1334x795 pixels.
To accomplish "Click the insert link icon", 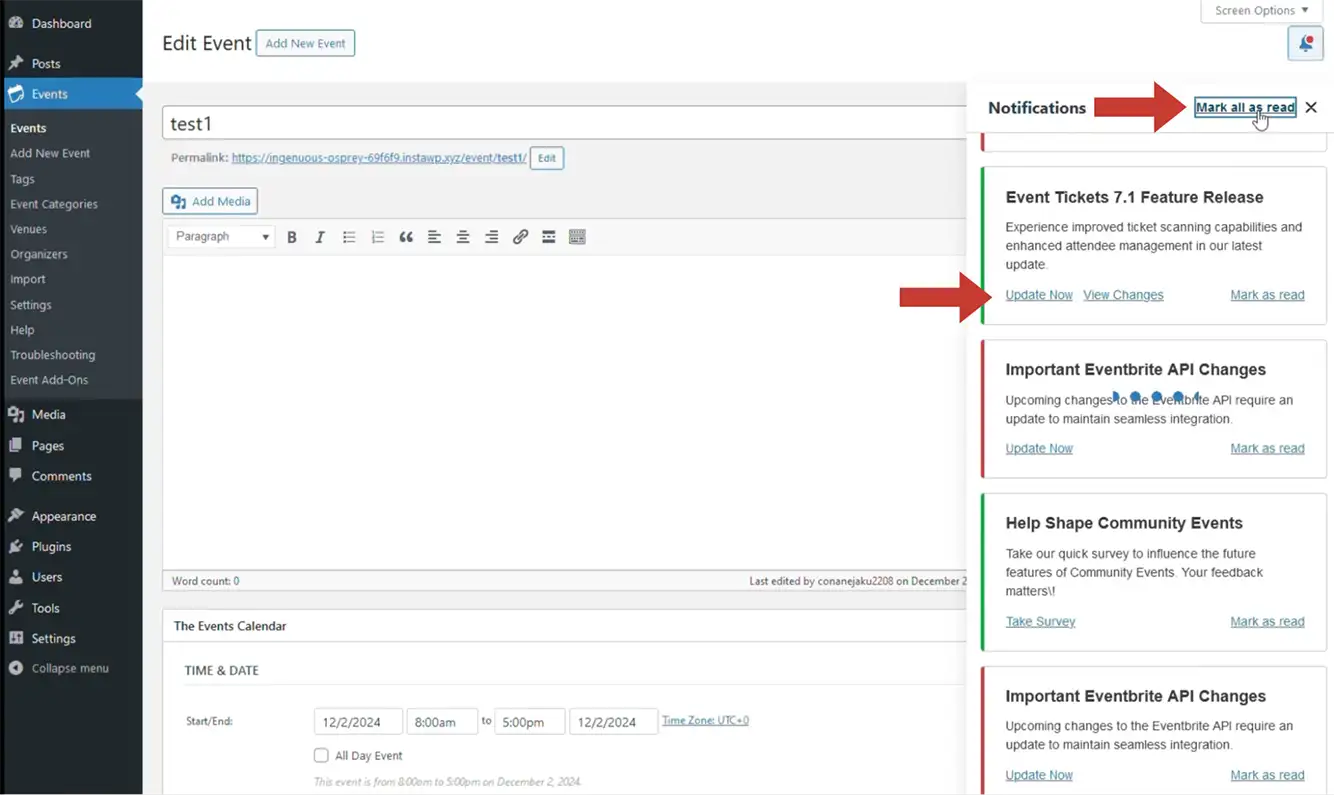I will (520, 237).
